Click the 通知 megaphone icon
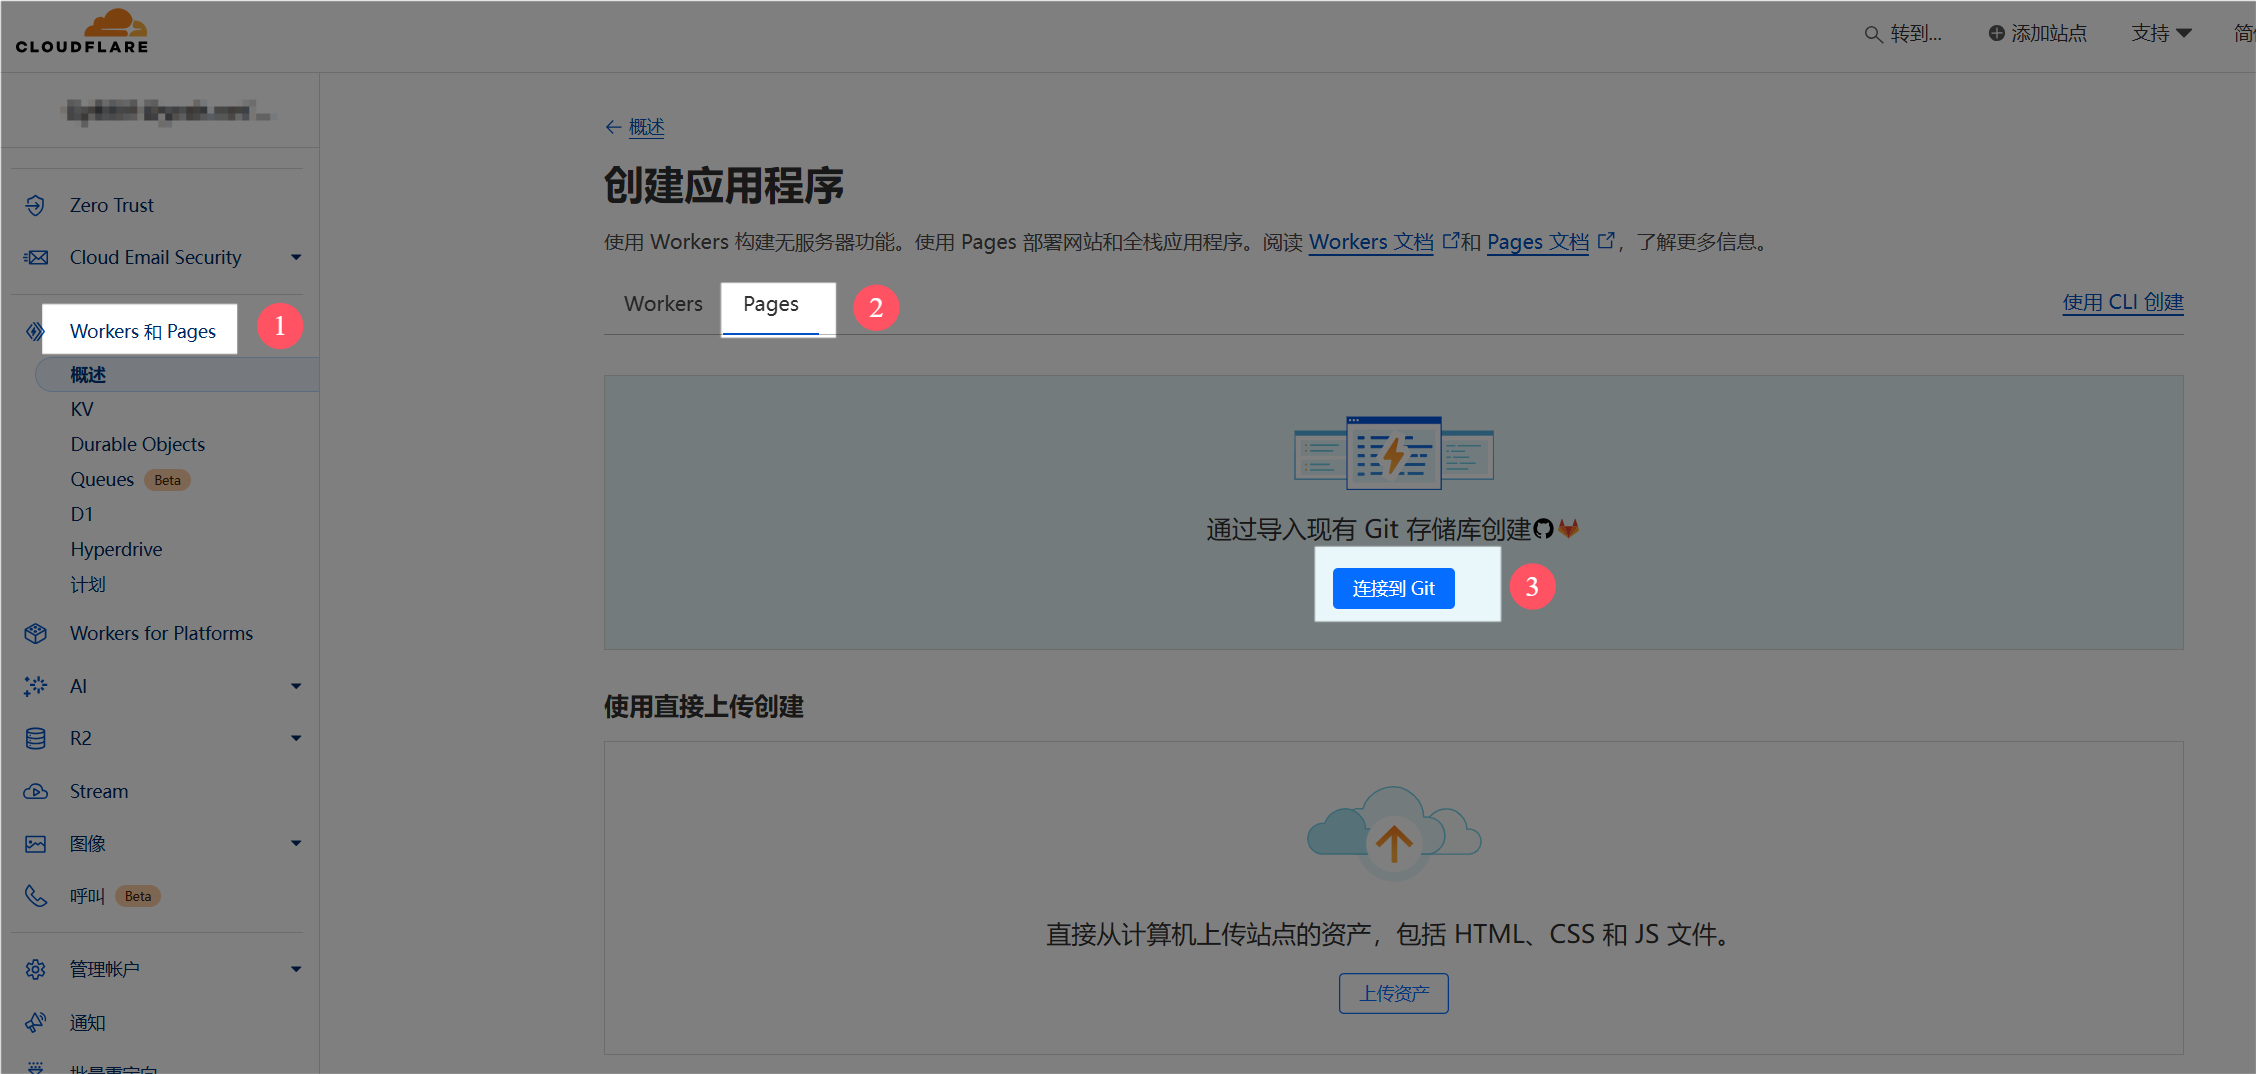The height and width of the screenshot is (1074, 2256). click(36, 1022)
